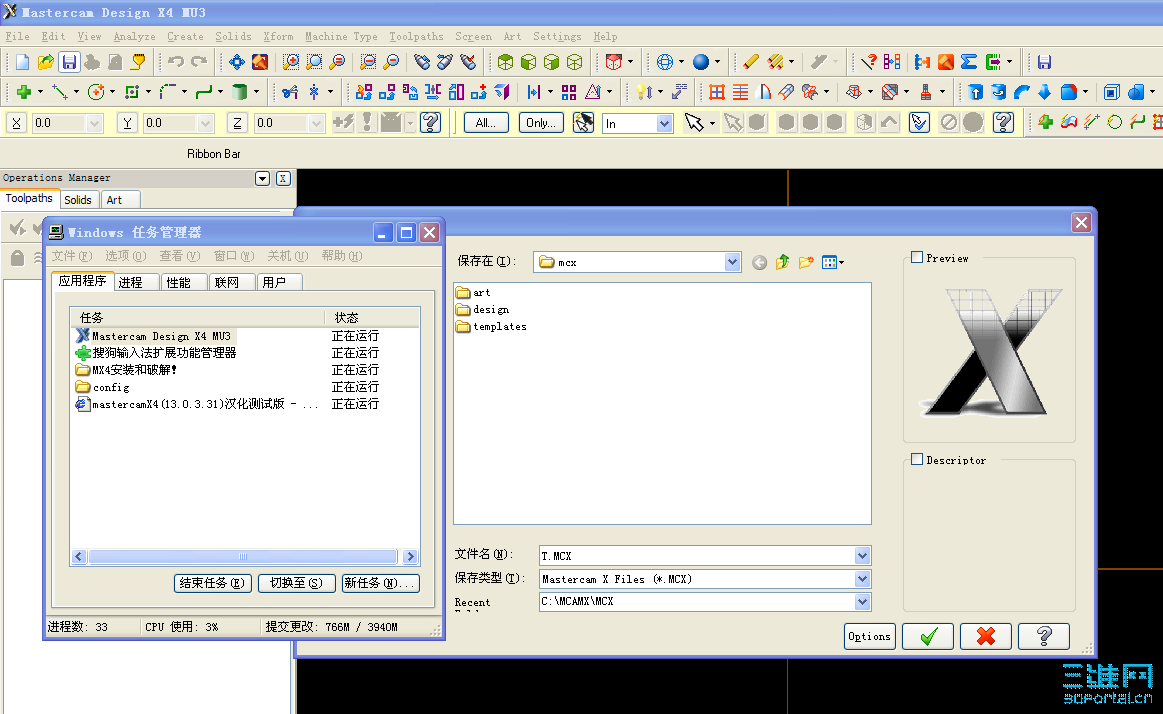Click the blue globe view icon
Screen dimensions: 1163x714
665,62
